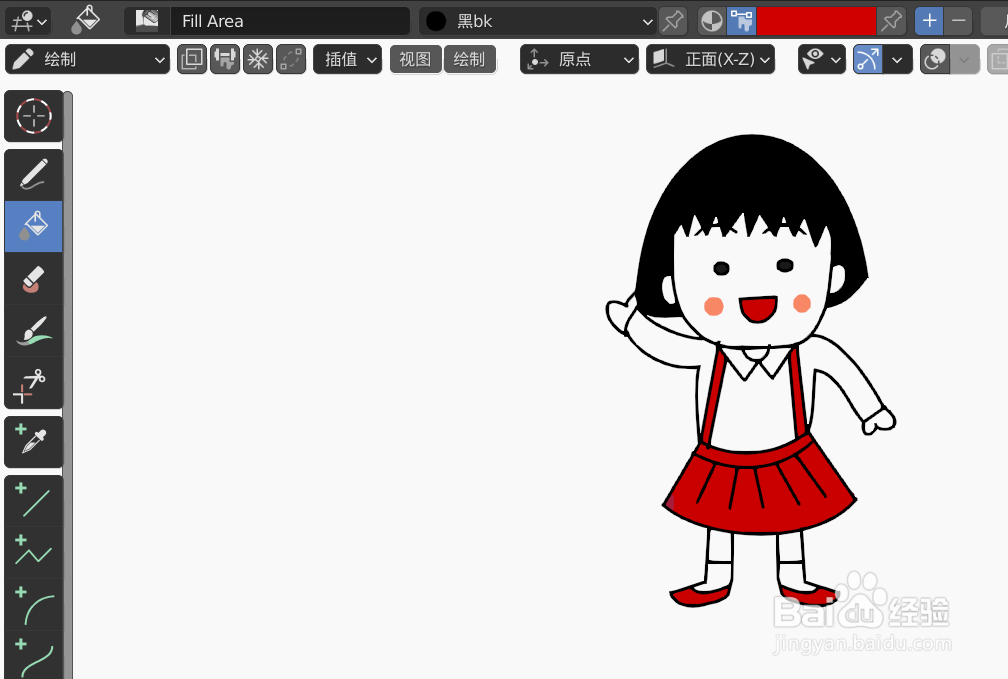Toggle the pin next to red swatch
The width and height of the screenshot is (1008, 679).
[892, 21]
